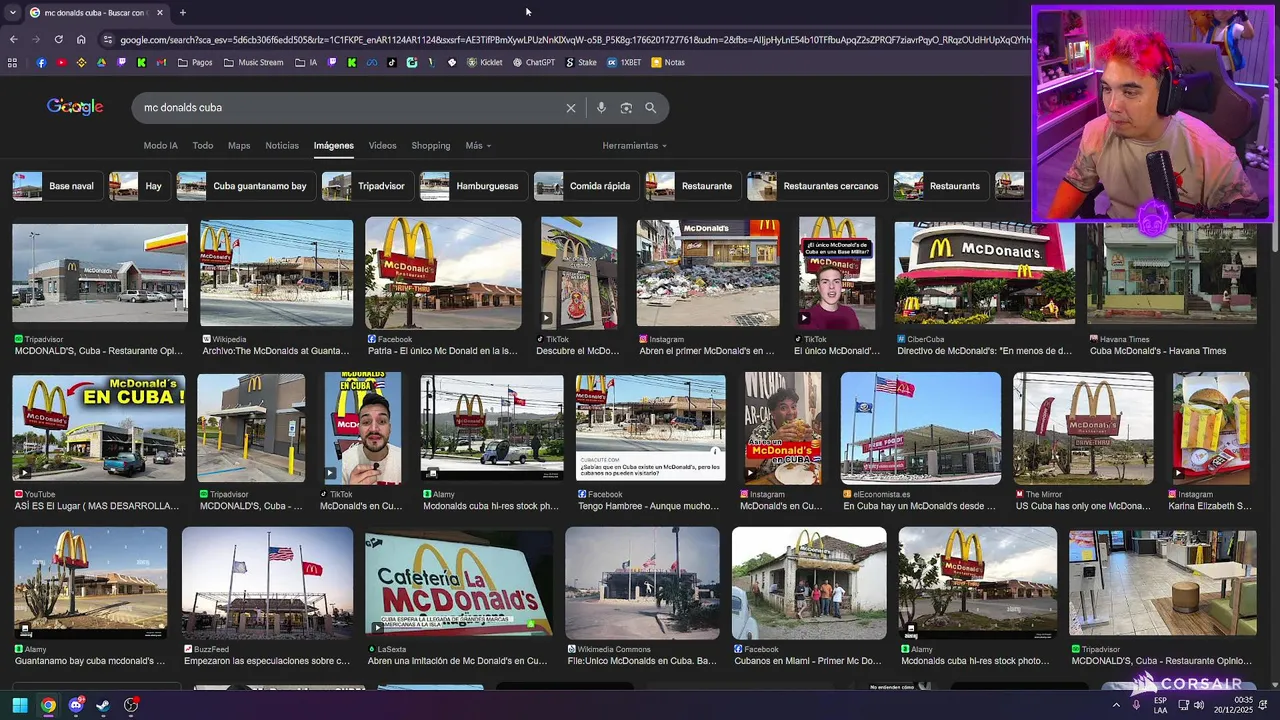Viewport: 1280px width, 720px height.
Task: Open the ChatGPT bookmark
Action: (x=534, y=62)
